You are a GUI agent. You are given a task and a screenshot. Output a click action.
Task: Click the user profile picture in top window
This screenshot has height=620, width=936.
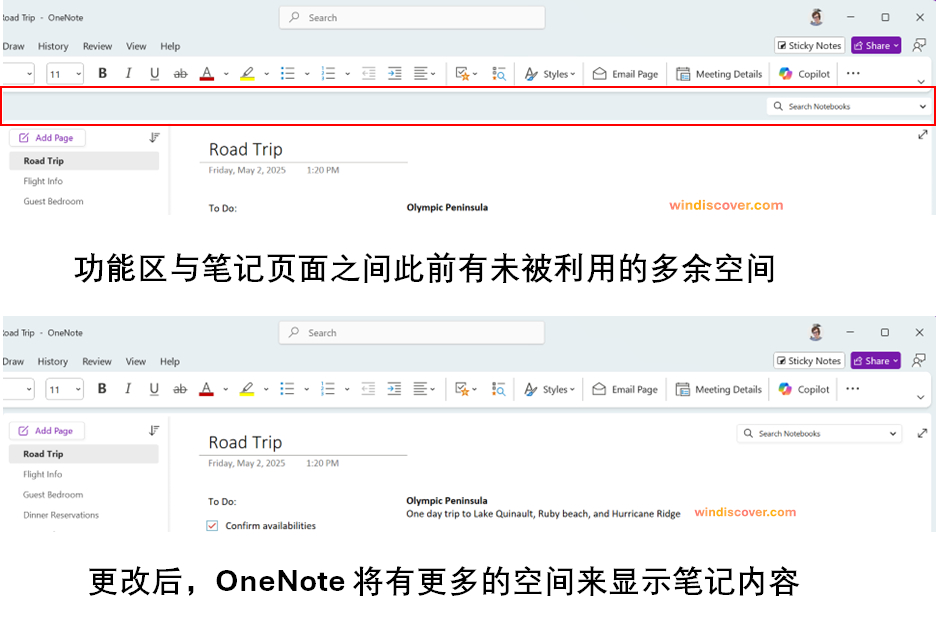(x=816, y=17)
